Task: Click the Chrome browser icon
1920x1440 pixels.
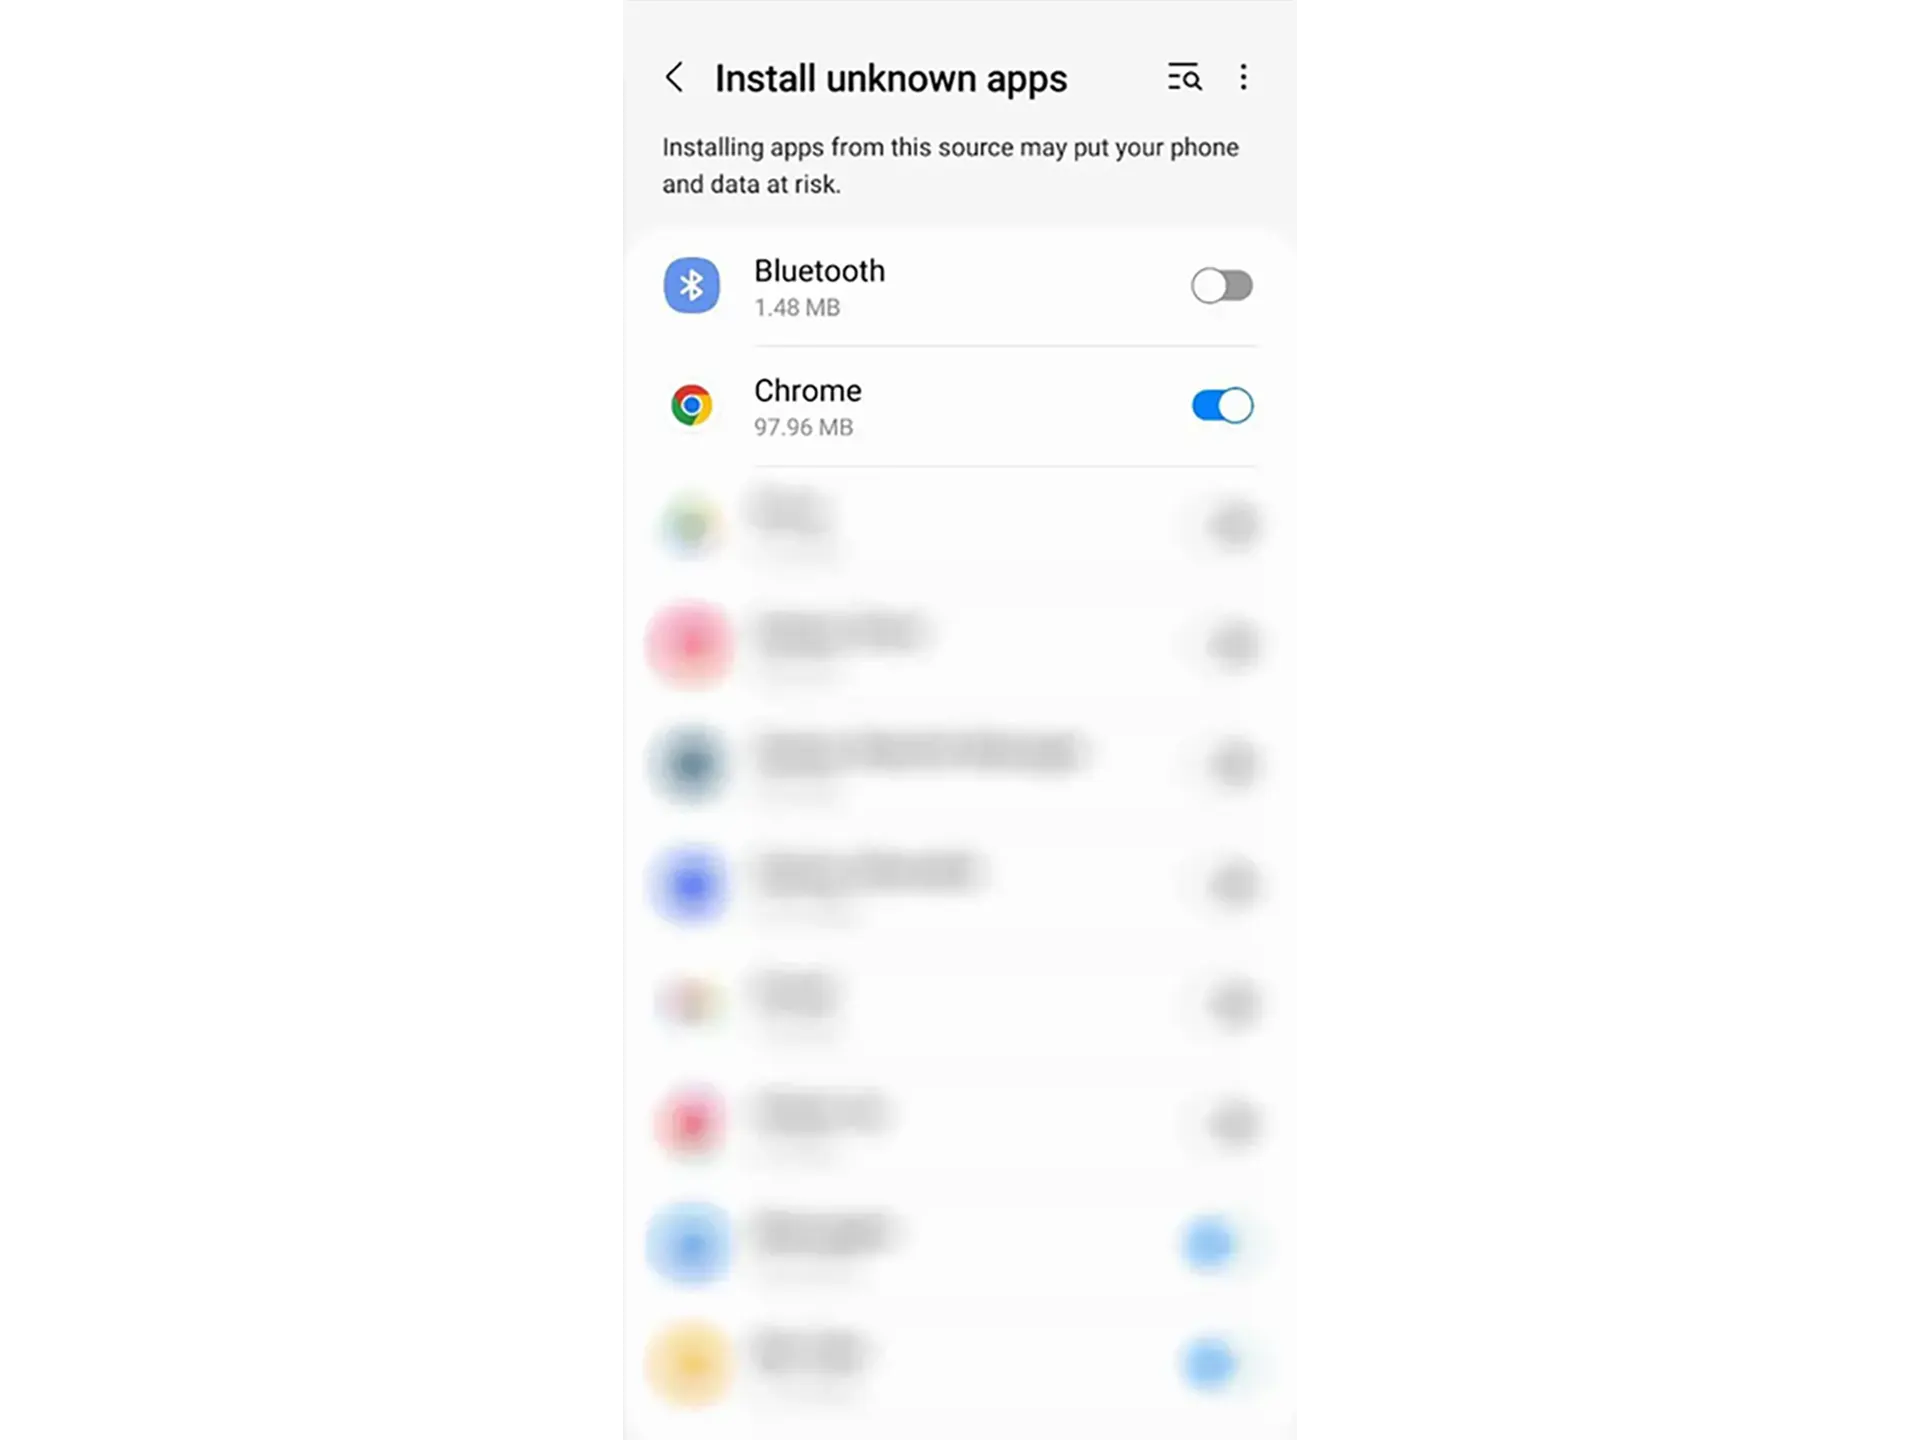Action: (x=689, y=404)
